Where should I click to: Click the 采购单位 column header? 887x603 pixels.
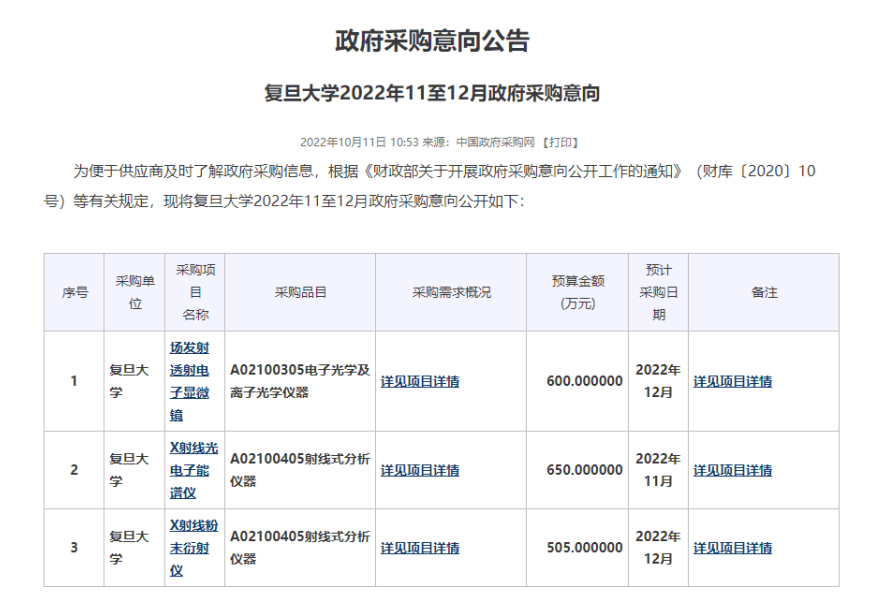click(135, 292)
